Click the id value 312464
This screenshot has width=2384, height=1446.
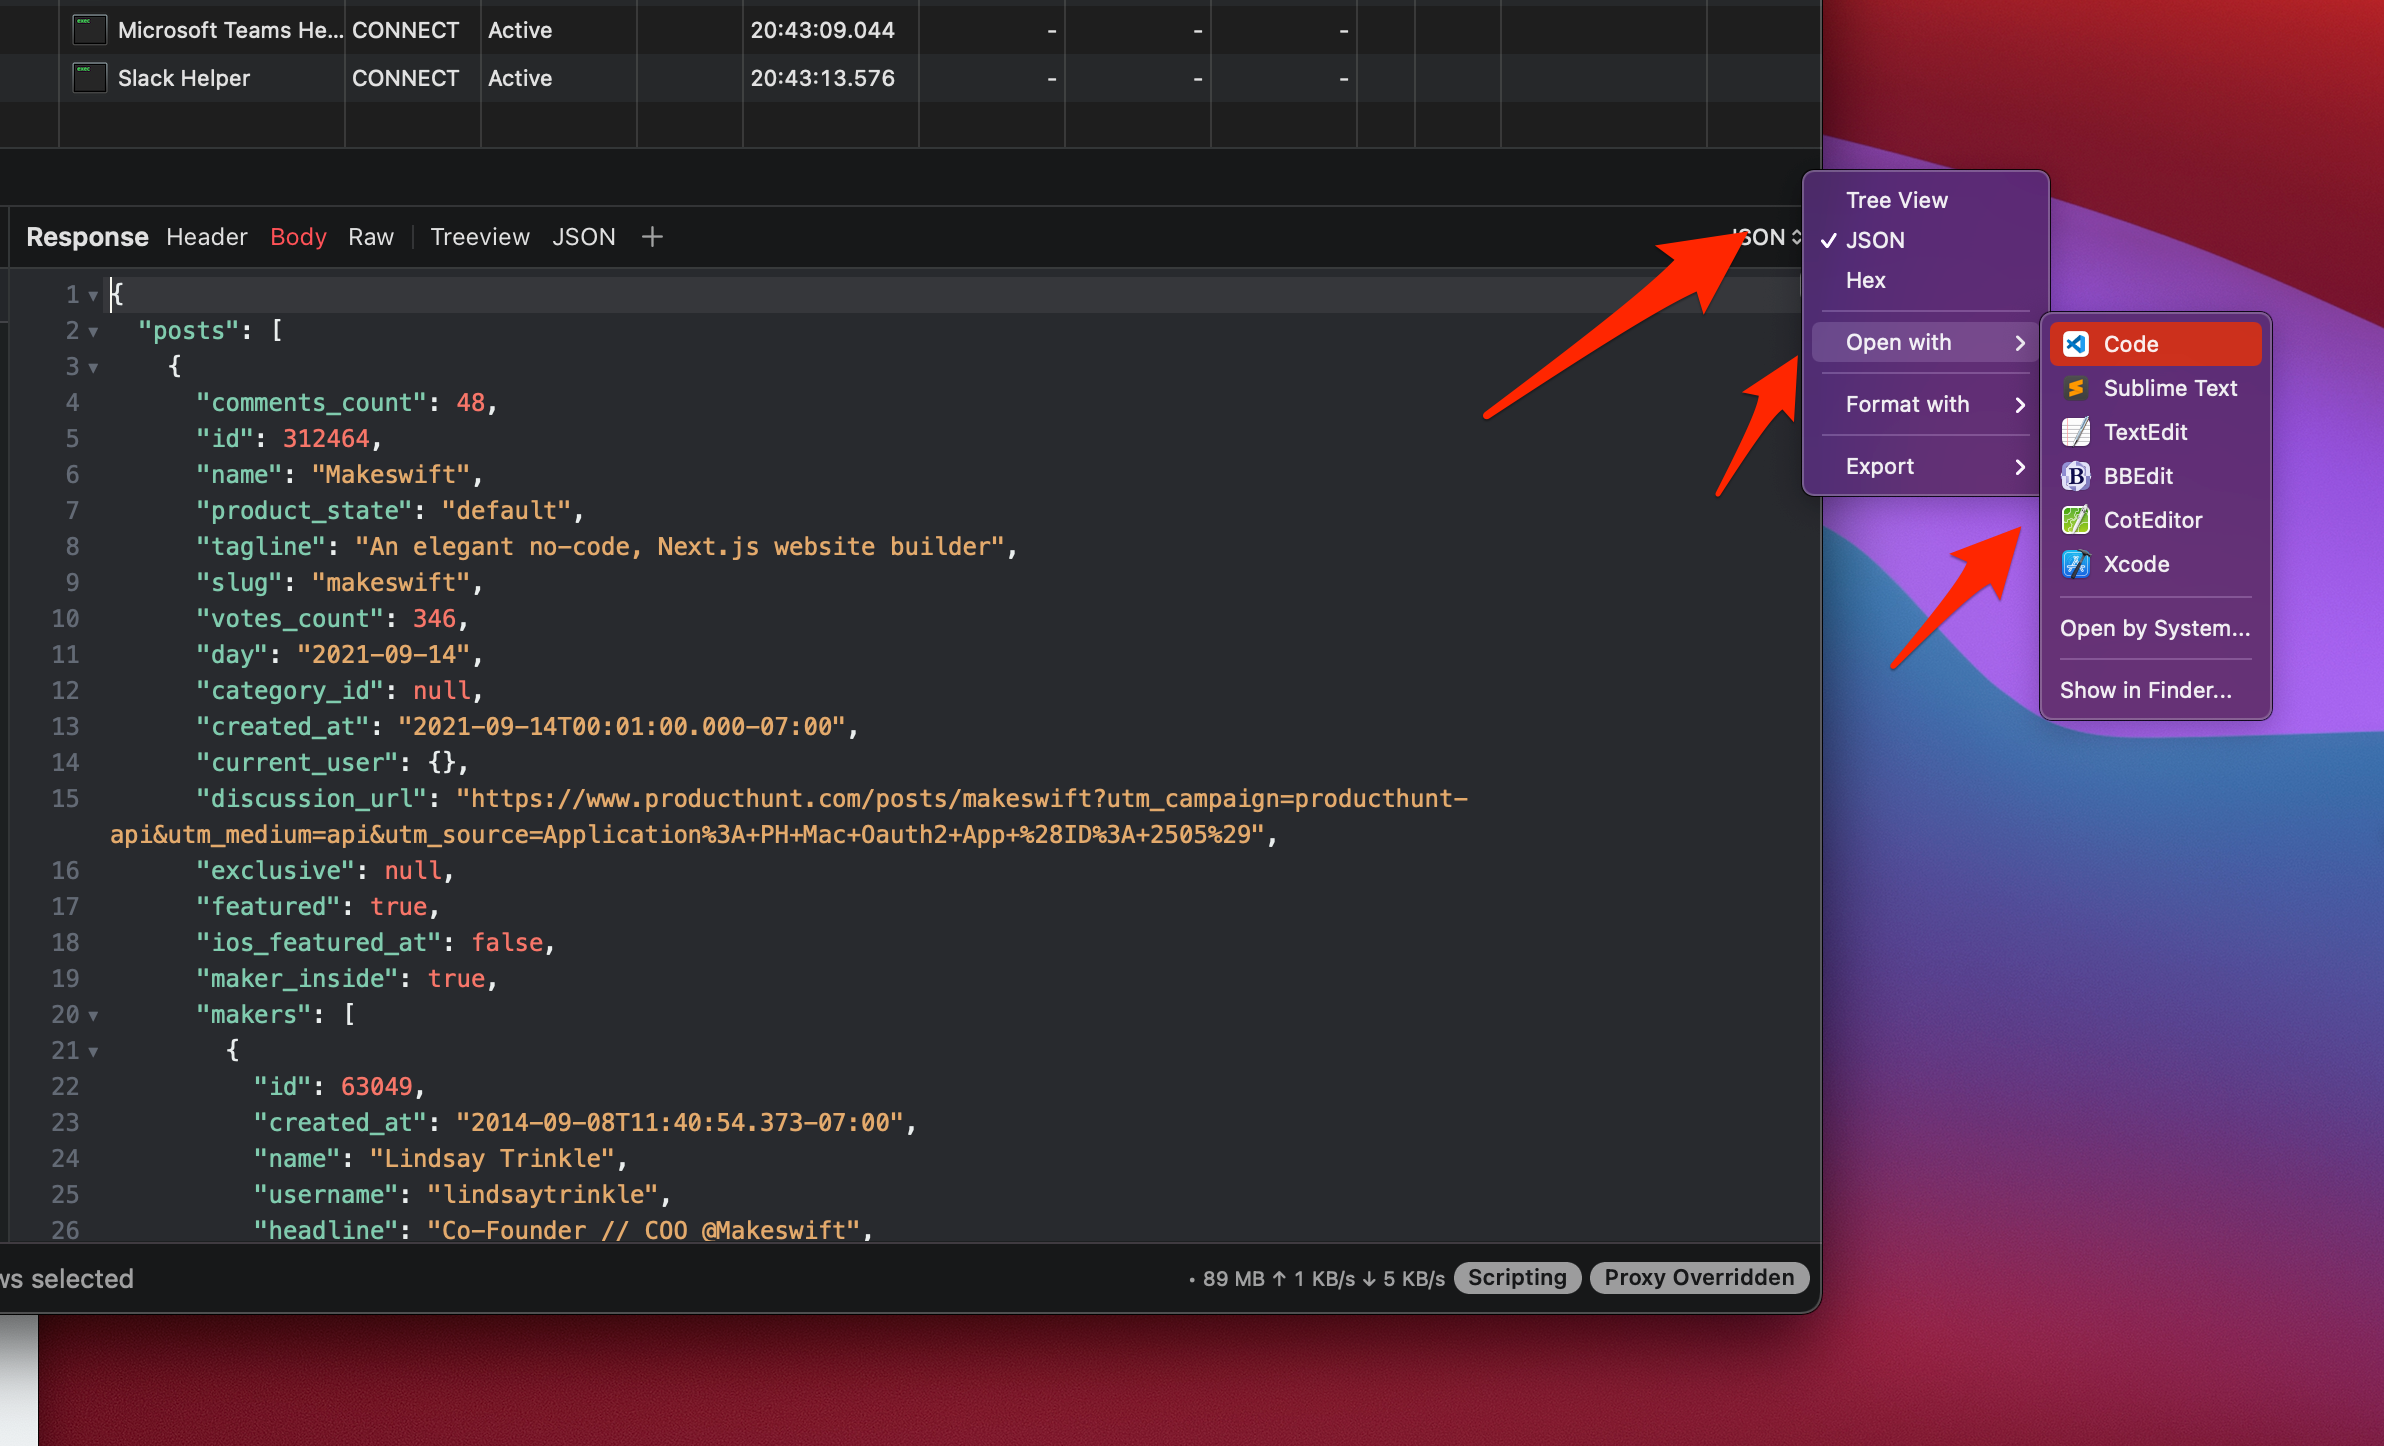326,439
